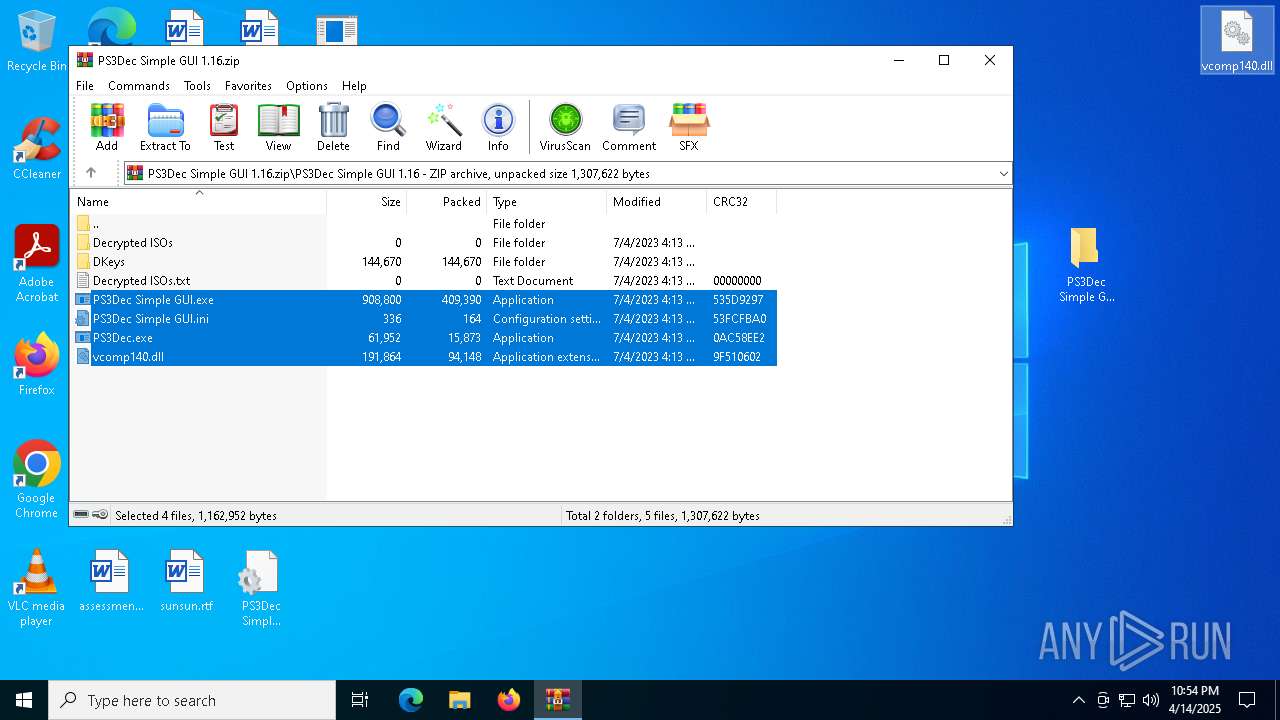Click the Extract To toolbar icon
The height and width of the screenshot is (720, 1280).
click(165, 127)
